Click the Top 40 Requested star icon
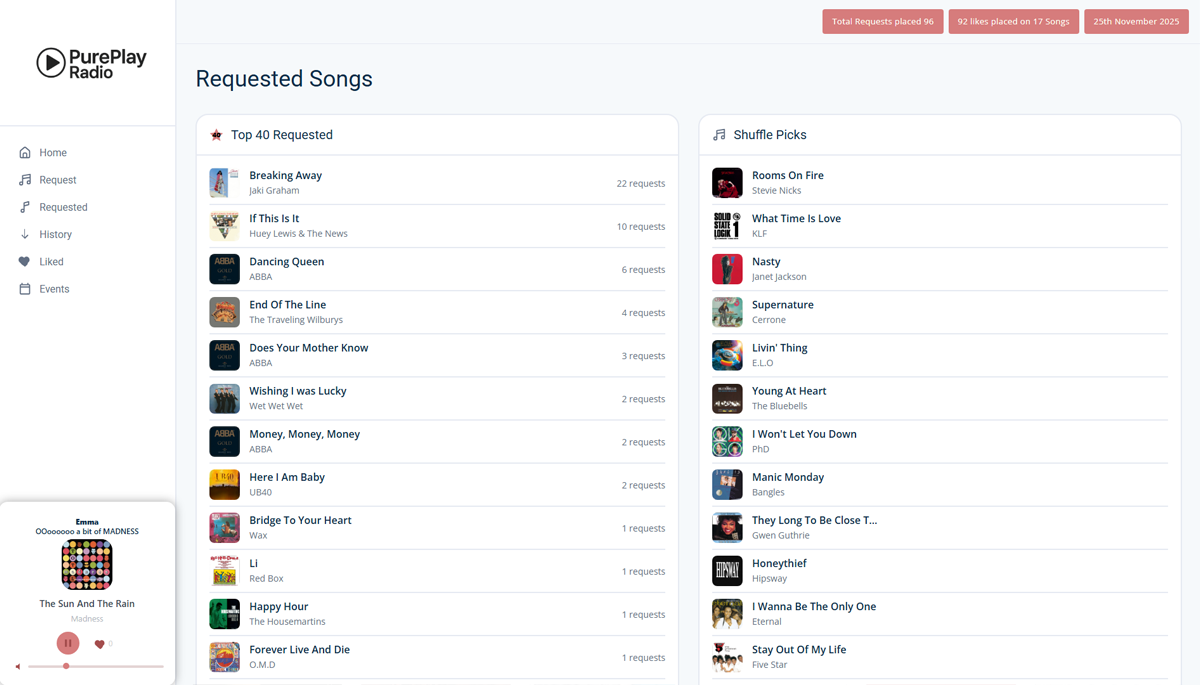This screenshot has height=685, width=1200. [x=216, y=135]
